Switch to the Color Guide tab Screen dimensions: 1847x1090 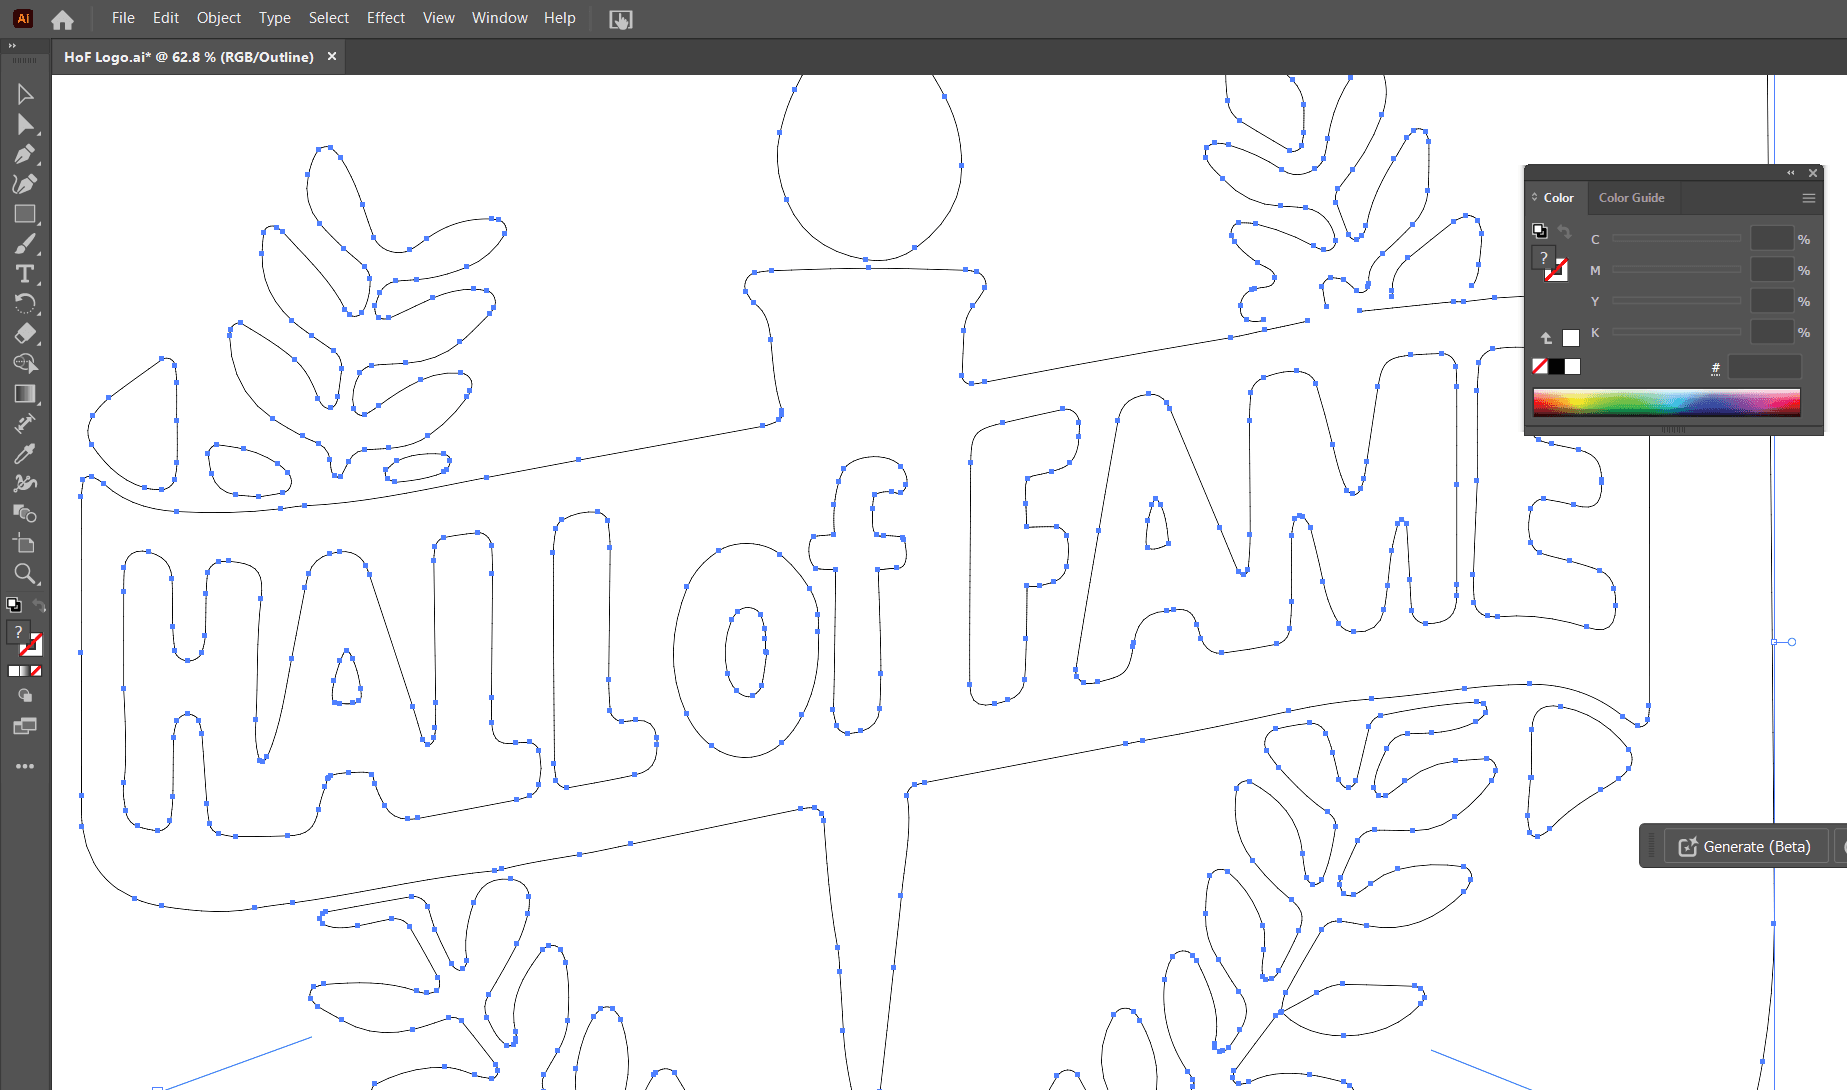point(1631,198)
